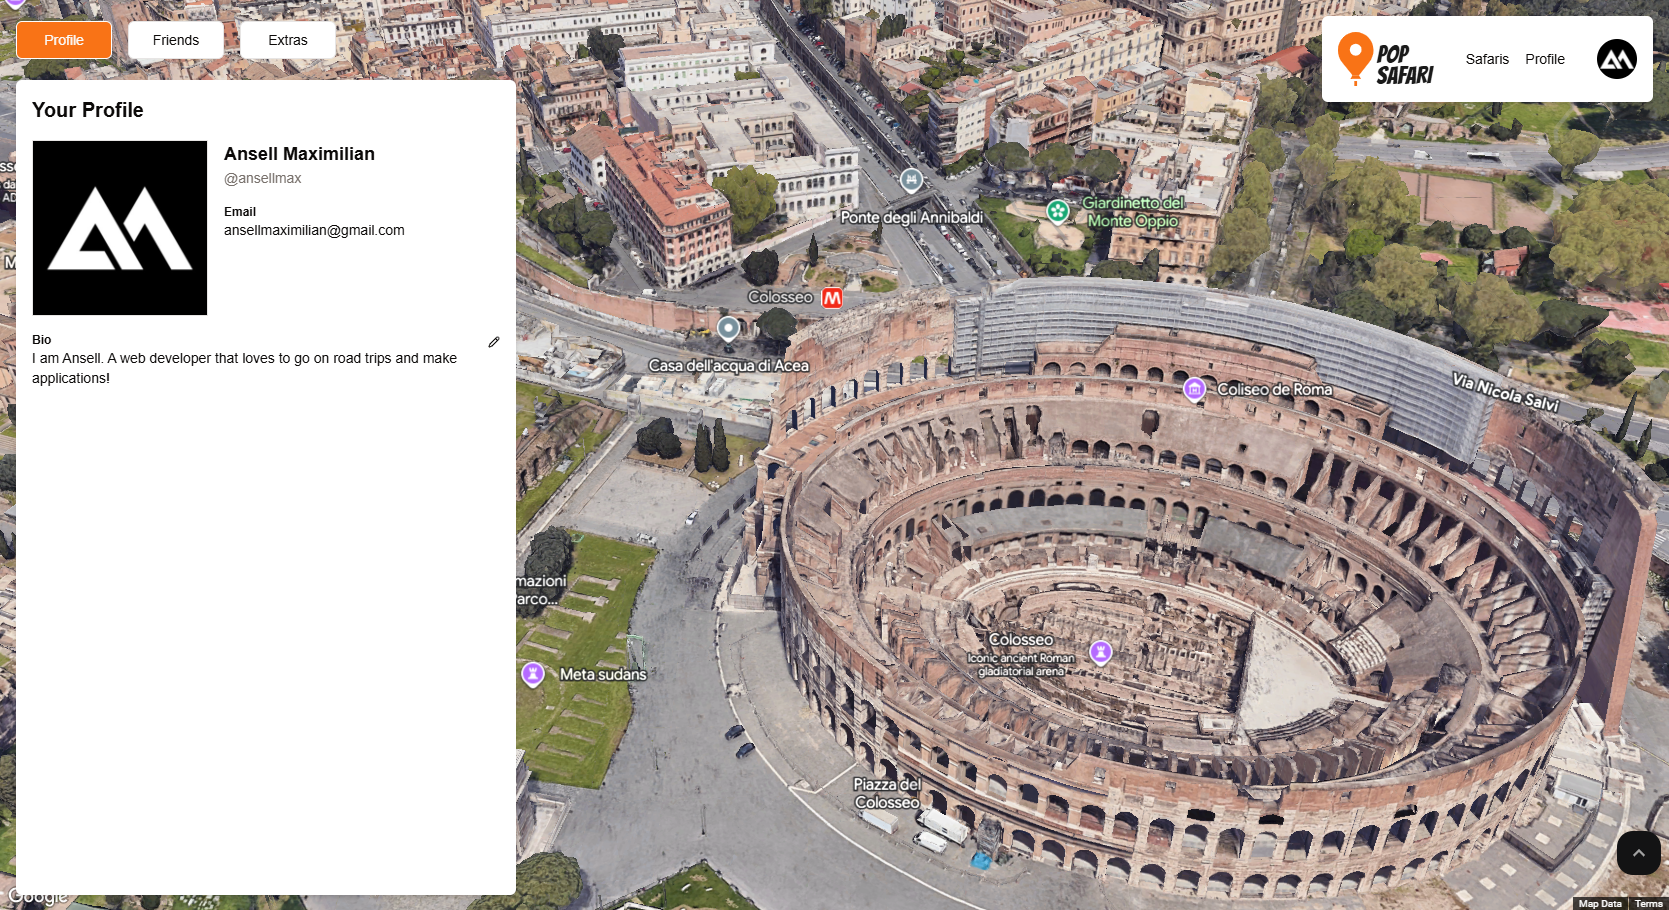The image size is (1669, 910).
Task: Select the Coliseo de Roma map marker
Action: (1194, 389)
